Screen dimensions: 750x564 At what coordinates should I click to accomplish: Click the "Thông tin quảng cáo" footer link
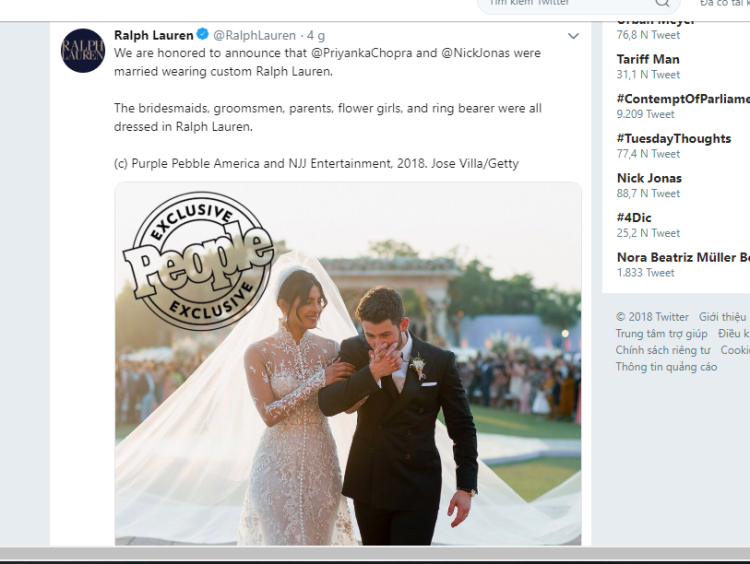pos(666,367)
